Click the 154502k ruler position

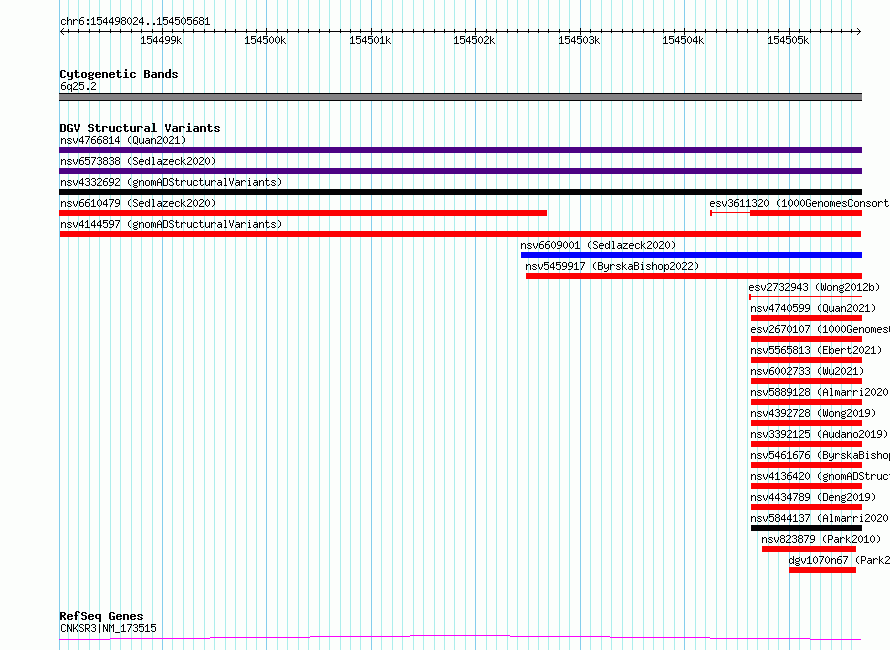tap(474, 40)
